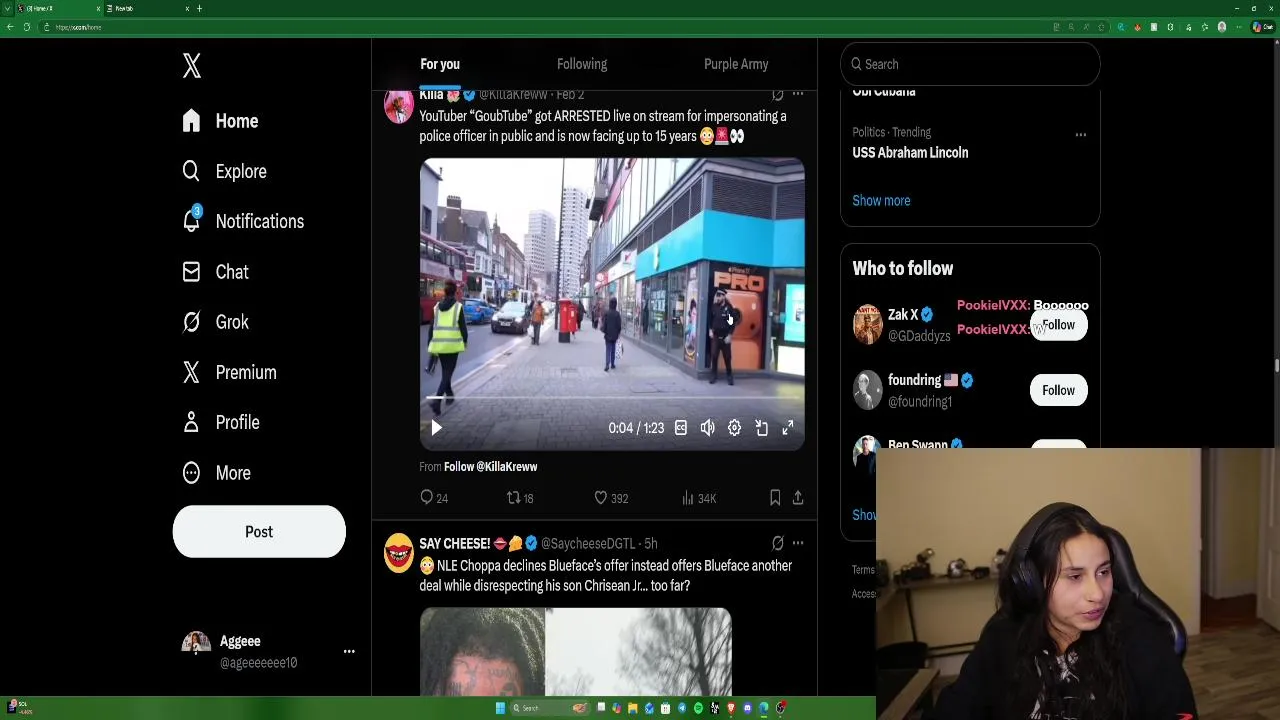Seek on the video progress bar

612,398
